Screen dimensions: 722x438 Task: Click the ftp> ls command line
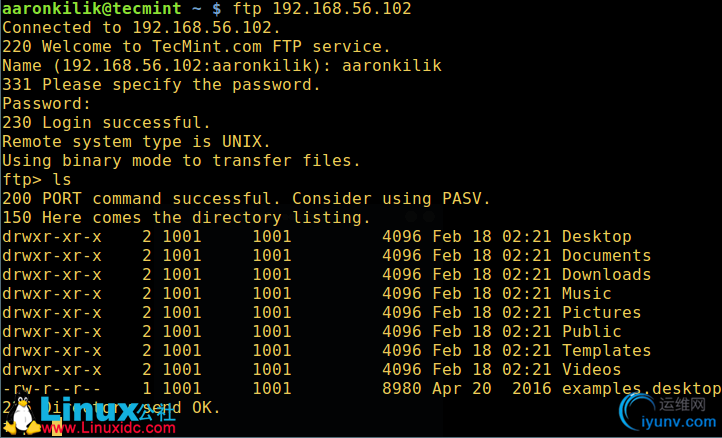point(37,180)
